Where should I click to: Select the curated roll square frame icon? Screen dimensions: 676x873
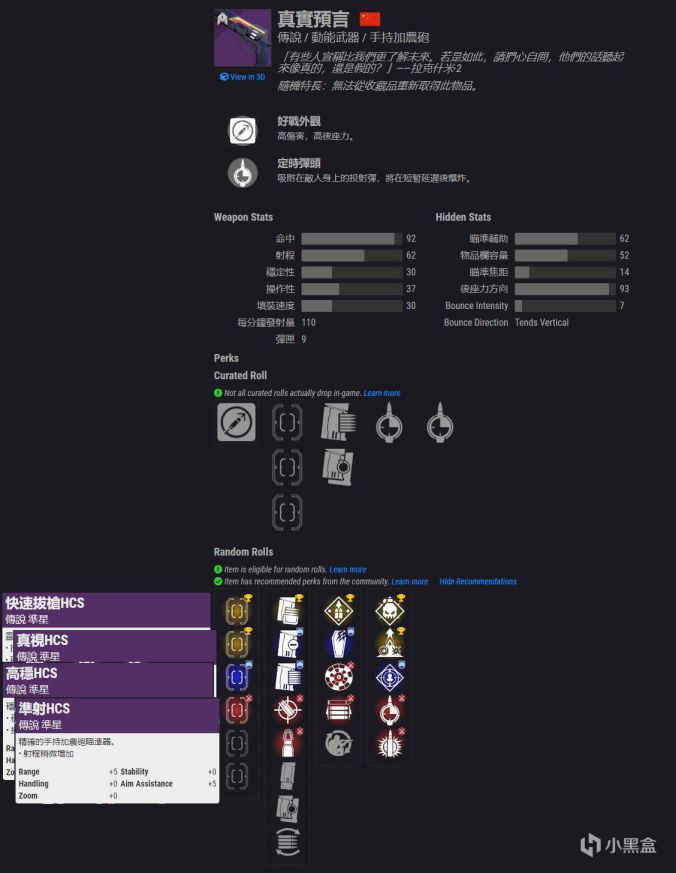237,423
